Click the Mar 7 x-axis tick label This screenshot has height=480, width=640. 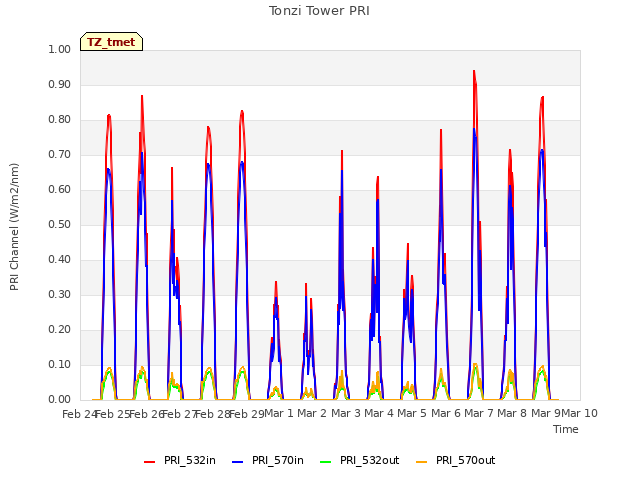[479, 413]
